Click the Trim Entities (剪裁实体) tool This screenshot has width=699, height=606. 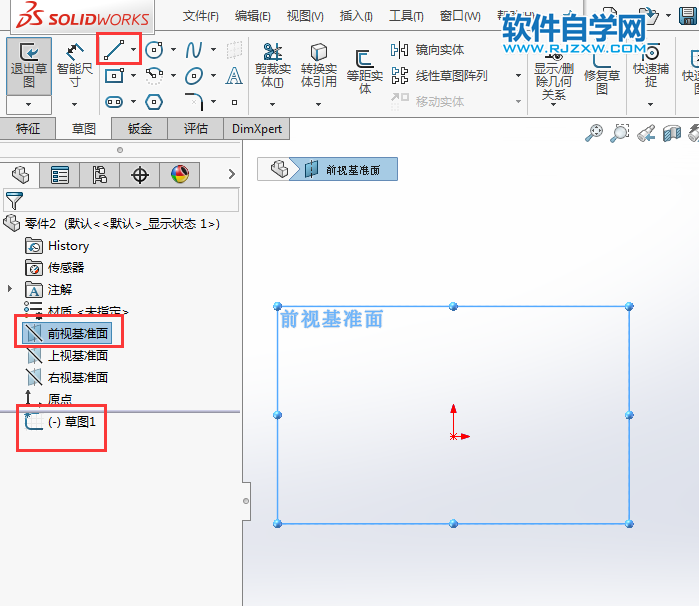273,66
